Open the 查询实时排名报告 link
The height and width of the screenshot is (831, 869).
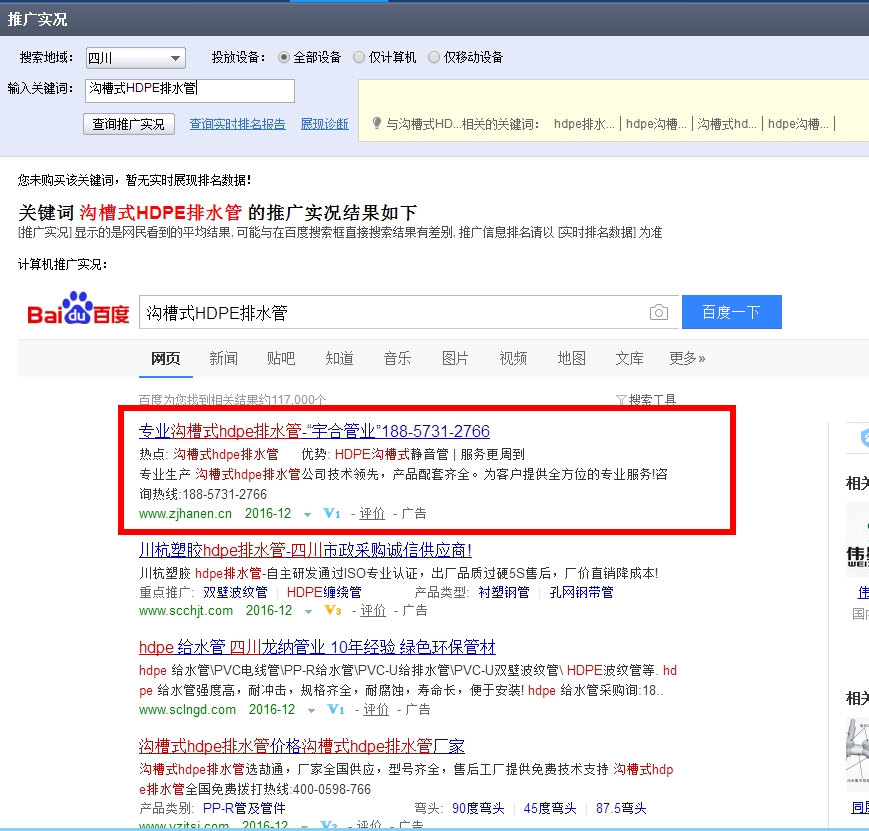[237, 124]
